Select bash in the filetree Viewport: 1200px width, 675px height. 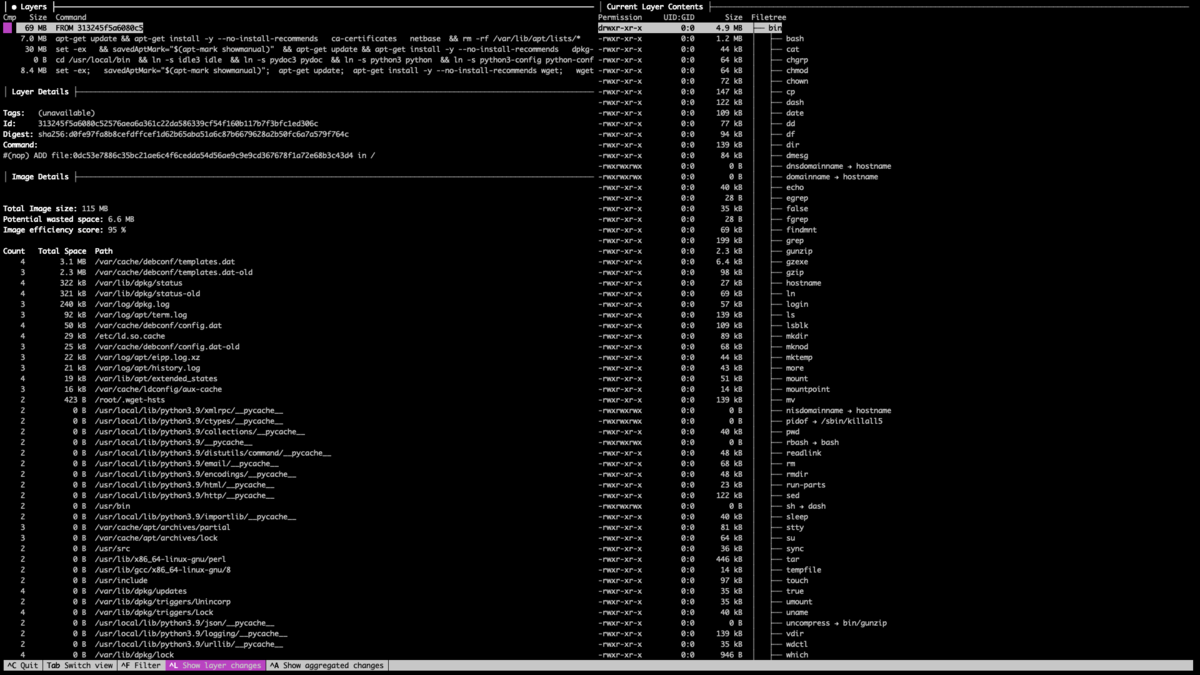794,39
